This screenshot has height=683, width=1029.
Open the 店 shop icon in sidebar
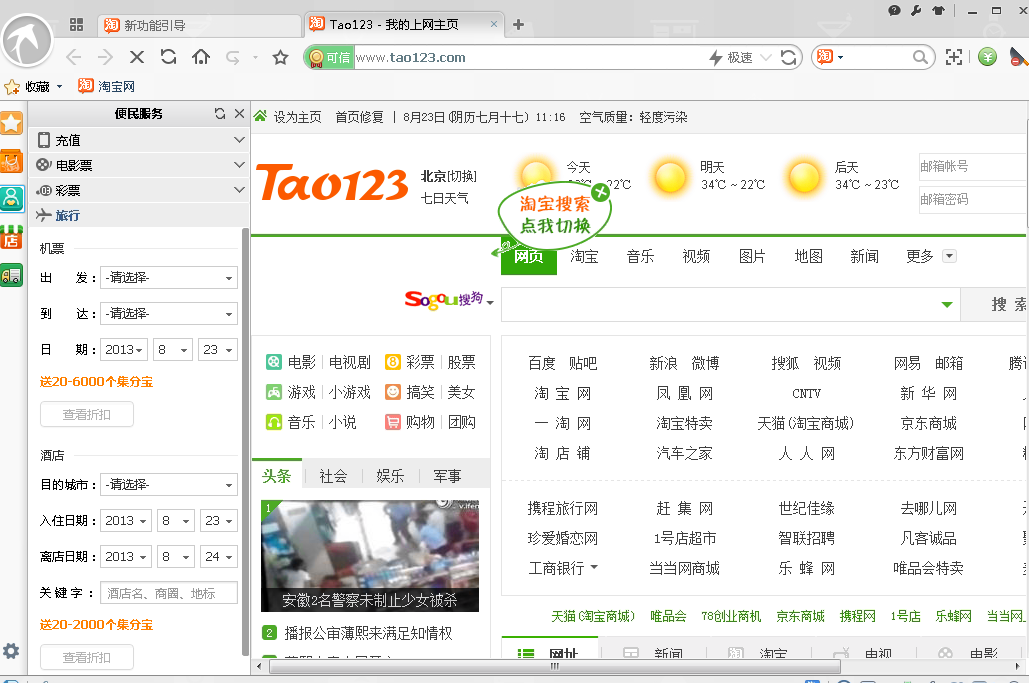click(11, 238)
